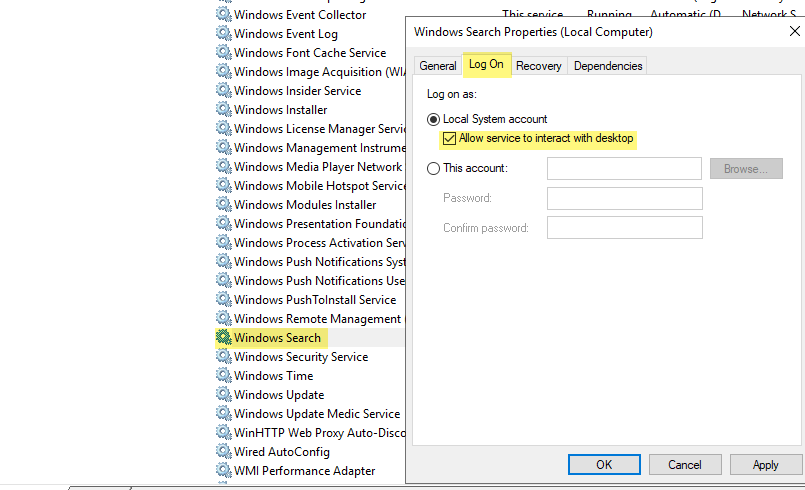Switch to the General tab

(437, 66)
